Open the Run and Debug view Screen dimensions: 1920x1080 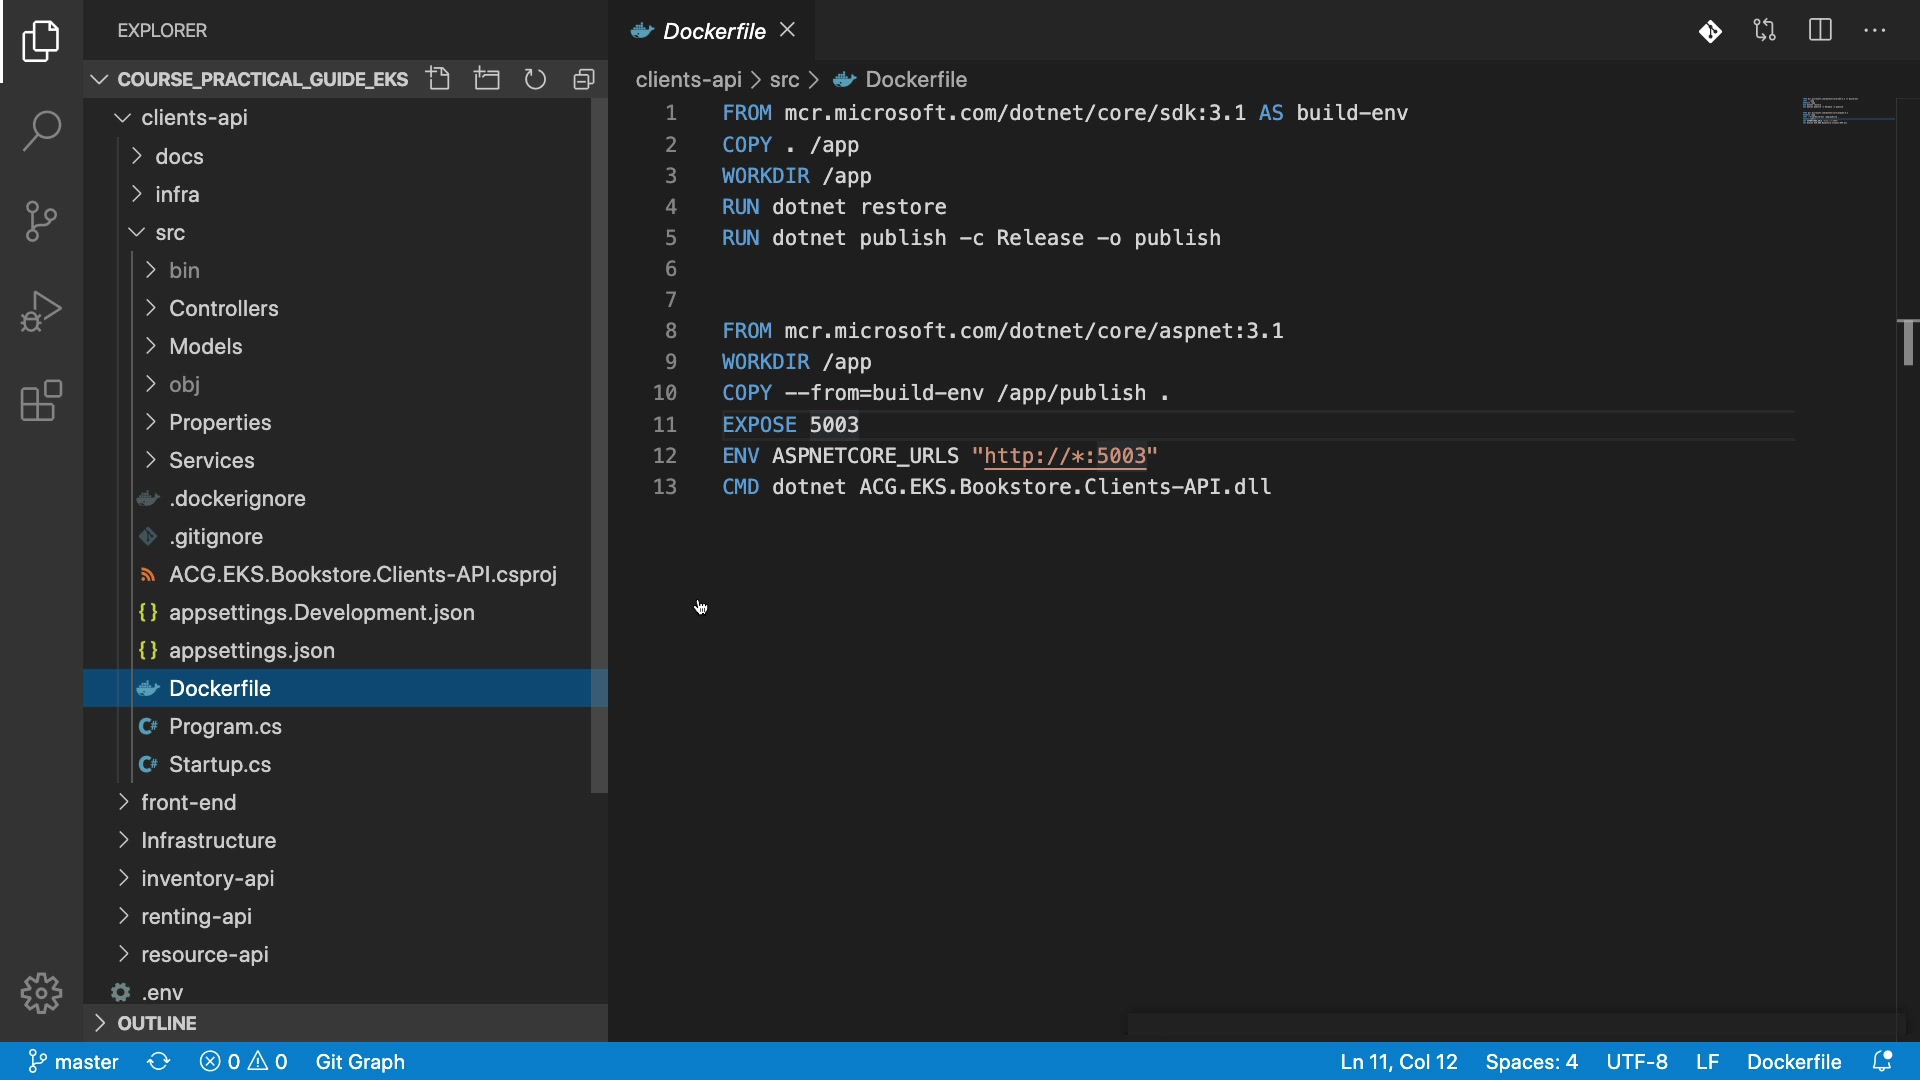pos(41,311)
